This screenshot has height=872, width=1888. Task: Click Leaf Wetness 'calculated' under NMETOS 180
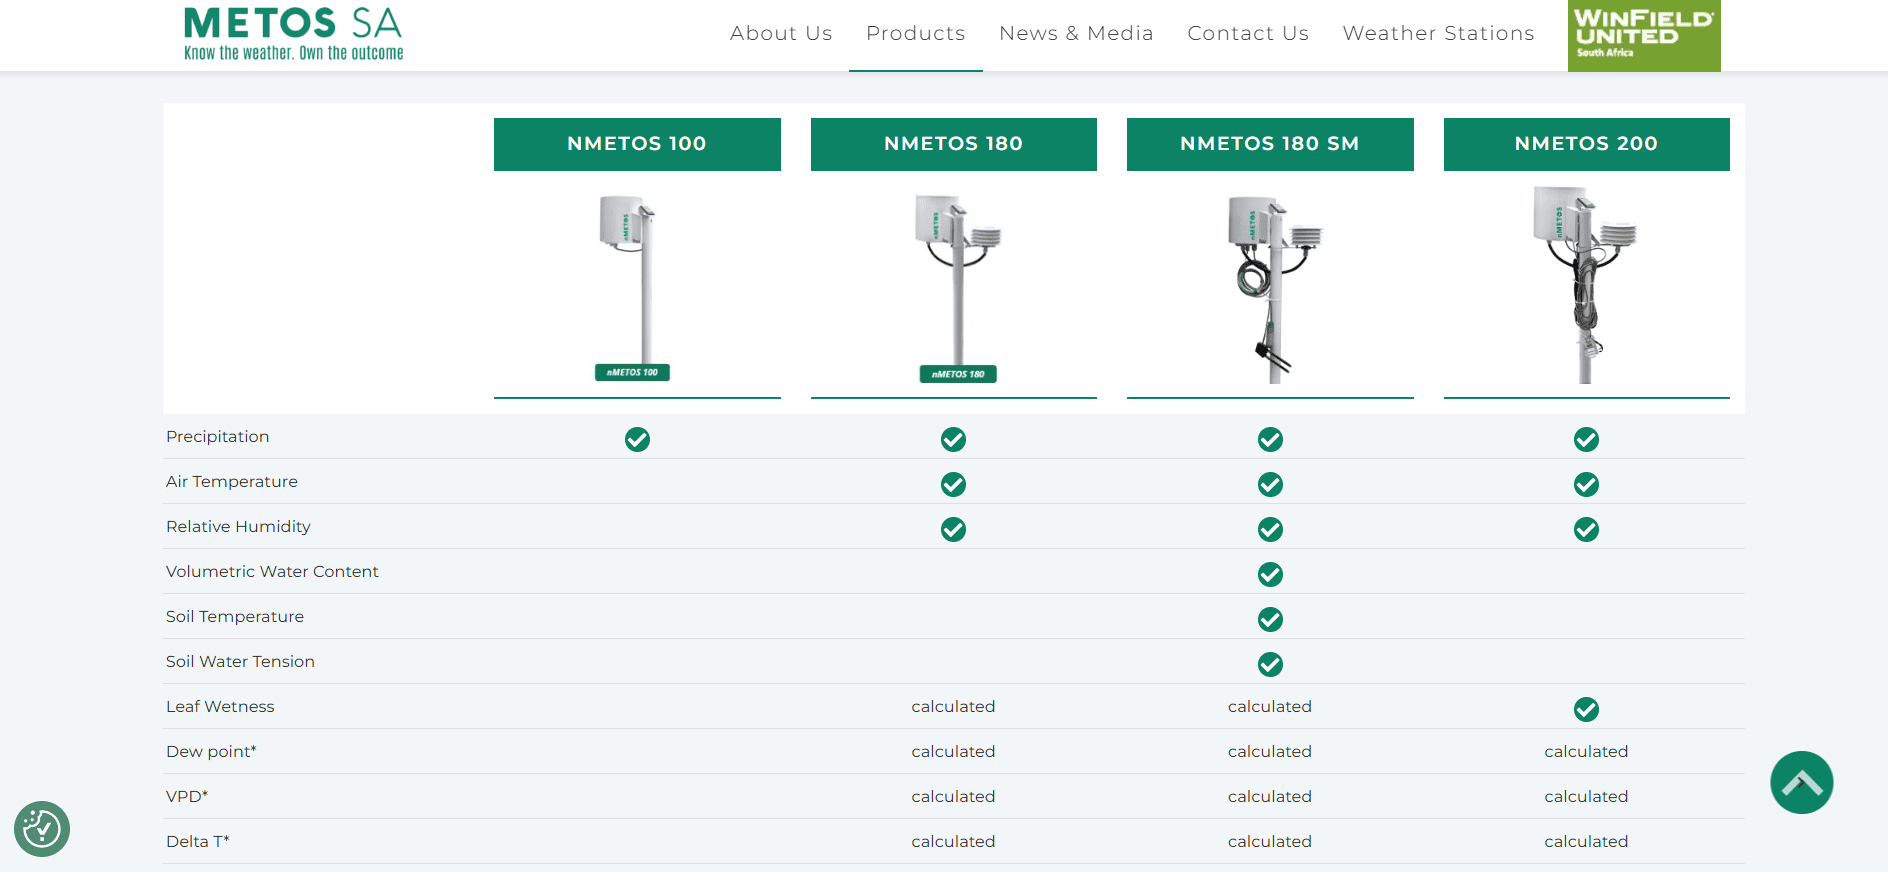click(x=953, y=706)
